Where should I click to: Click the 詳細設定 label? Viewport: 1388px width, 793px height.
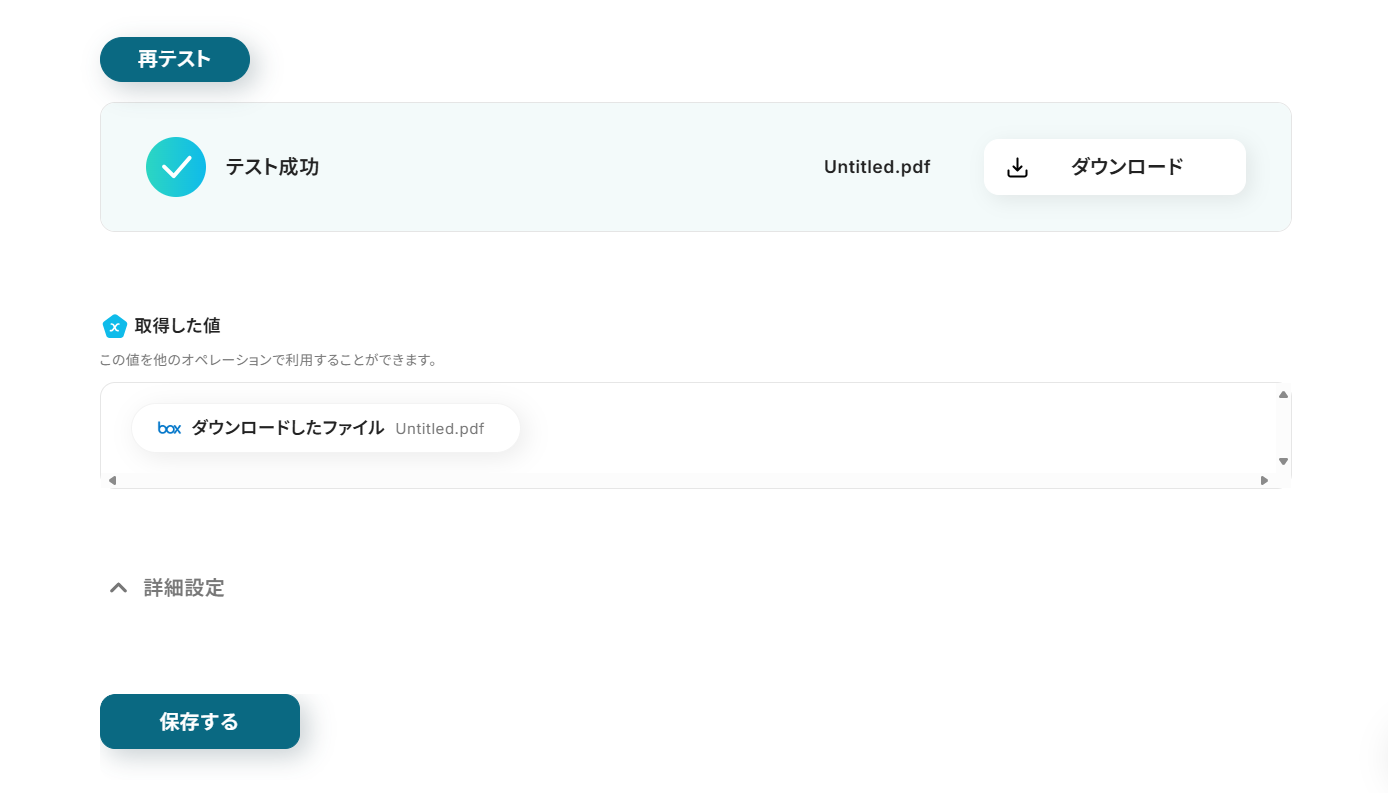coord(184,588)
